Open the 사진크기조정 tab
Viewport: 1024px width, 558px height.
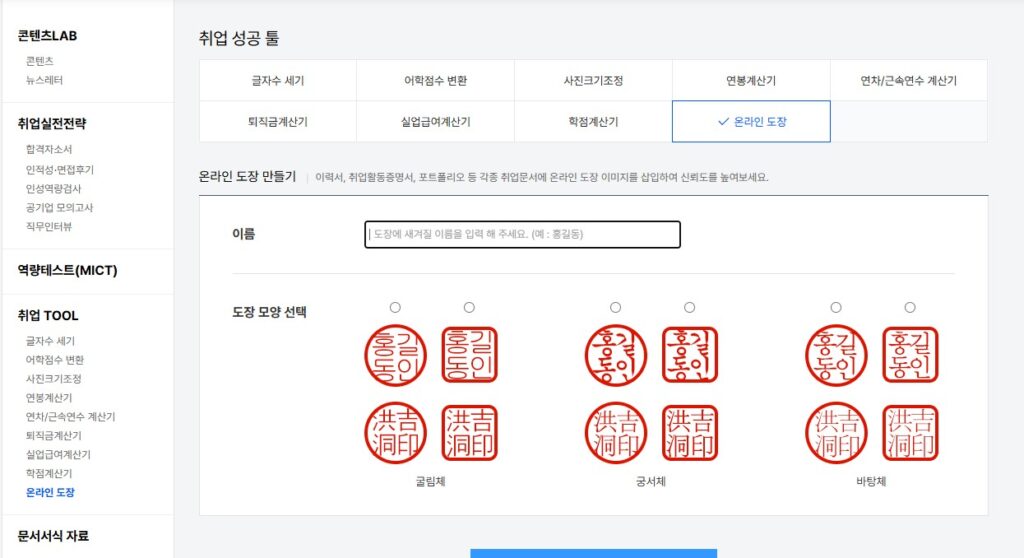coord(593,80)
